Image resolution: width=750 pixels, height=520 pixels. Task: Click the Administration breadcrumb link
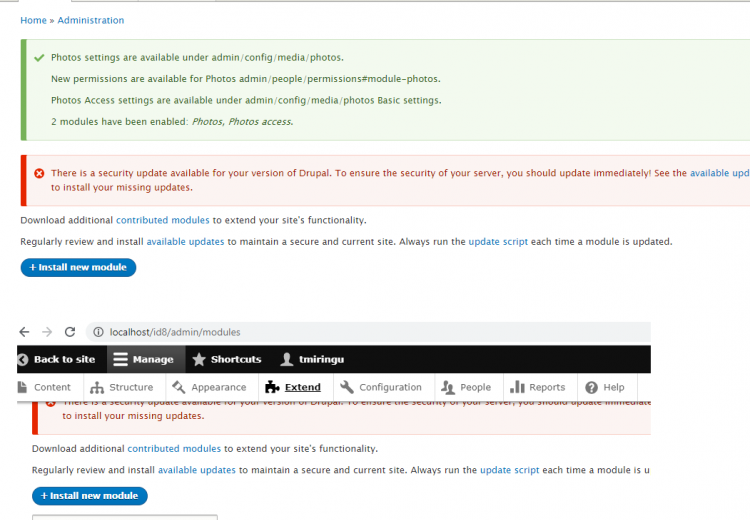point(91,20)
